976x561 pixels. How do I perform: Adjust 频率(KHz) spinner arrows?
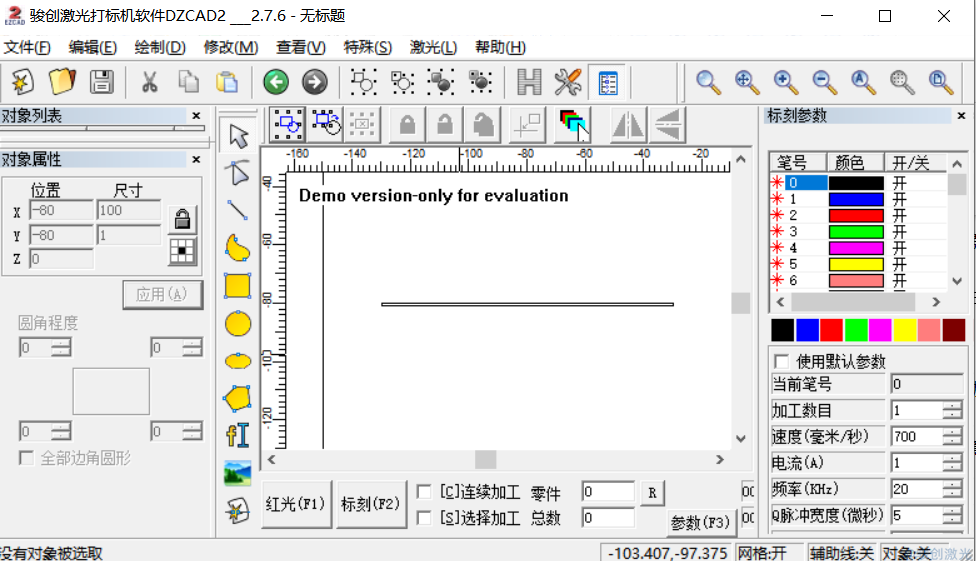[x=952, y=489]
